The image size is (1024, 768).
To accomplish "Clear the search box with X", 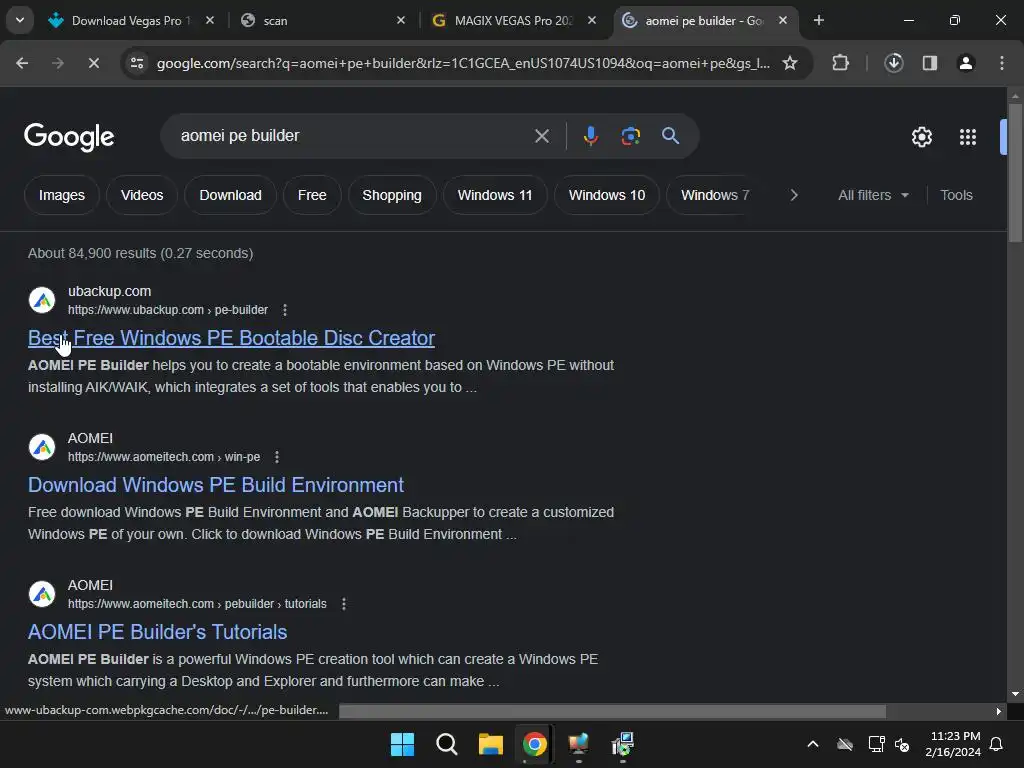I will 541,136.
